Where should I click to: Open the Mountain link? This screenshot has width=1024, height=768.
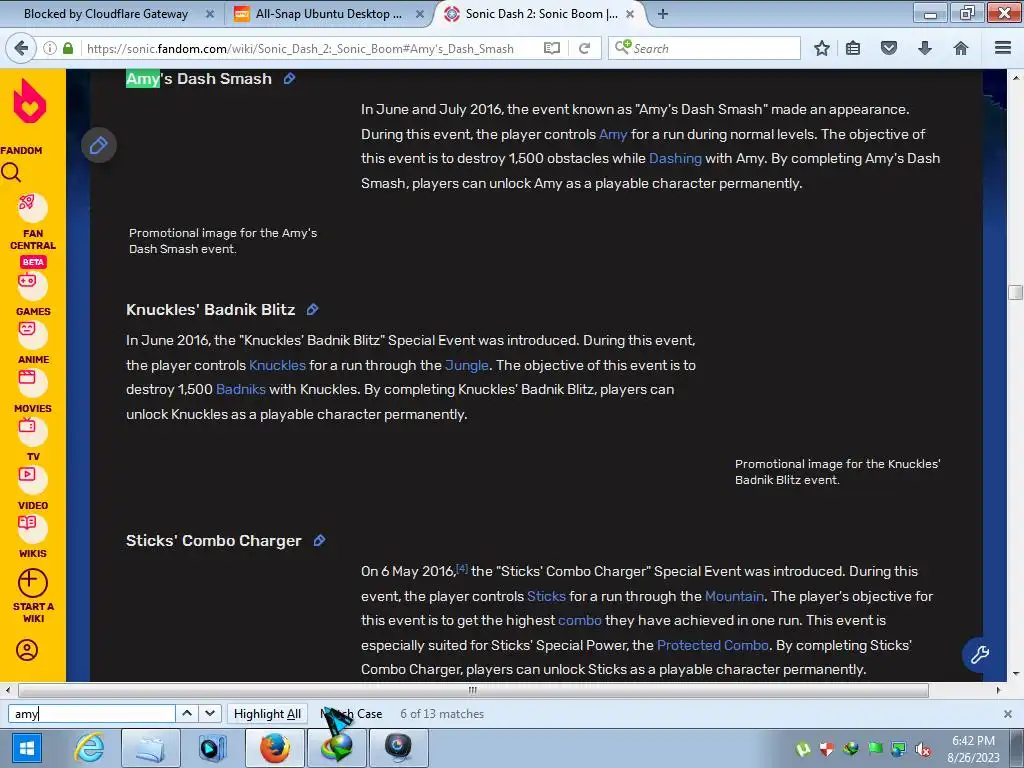tap(734, 596)
